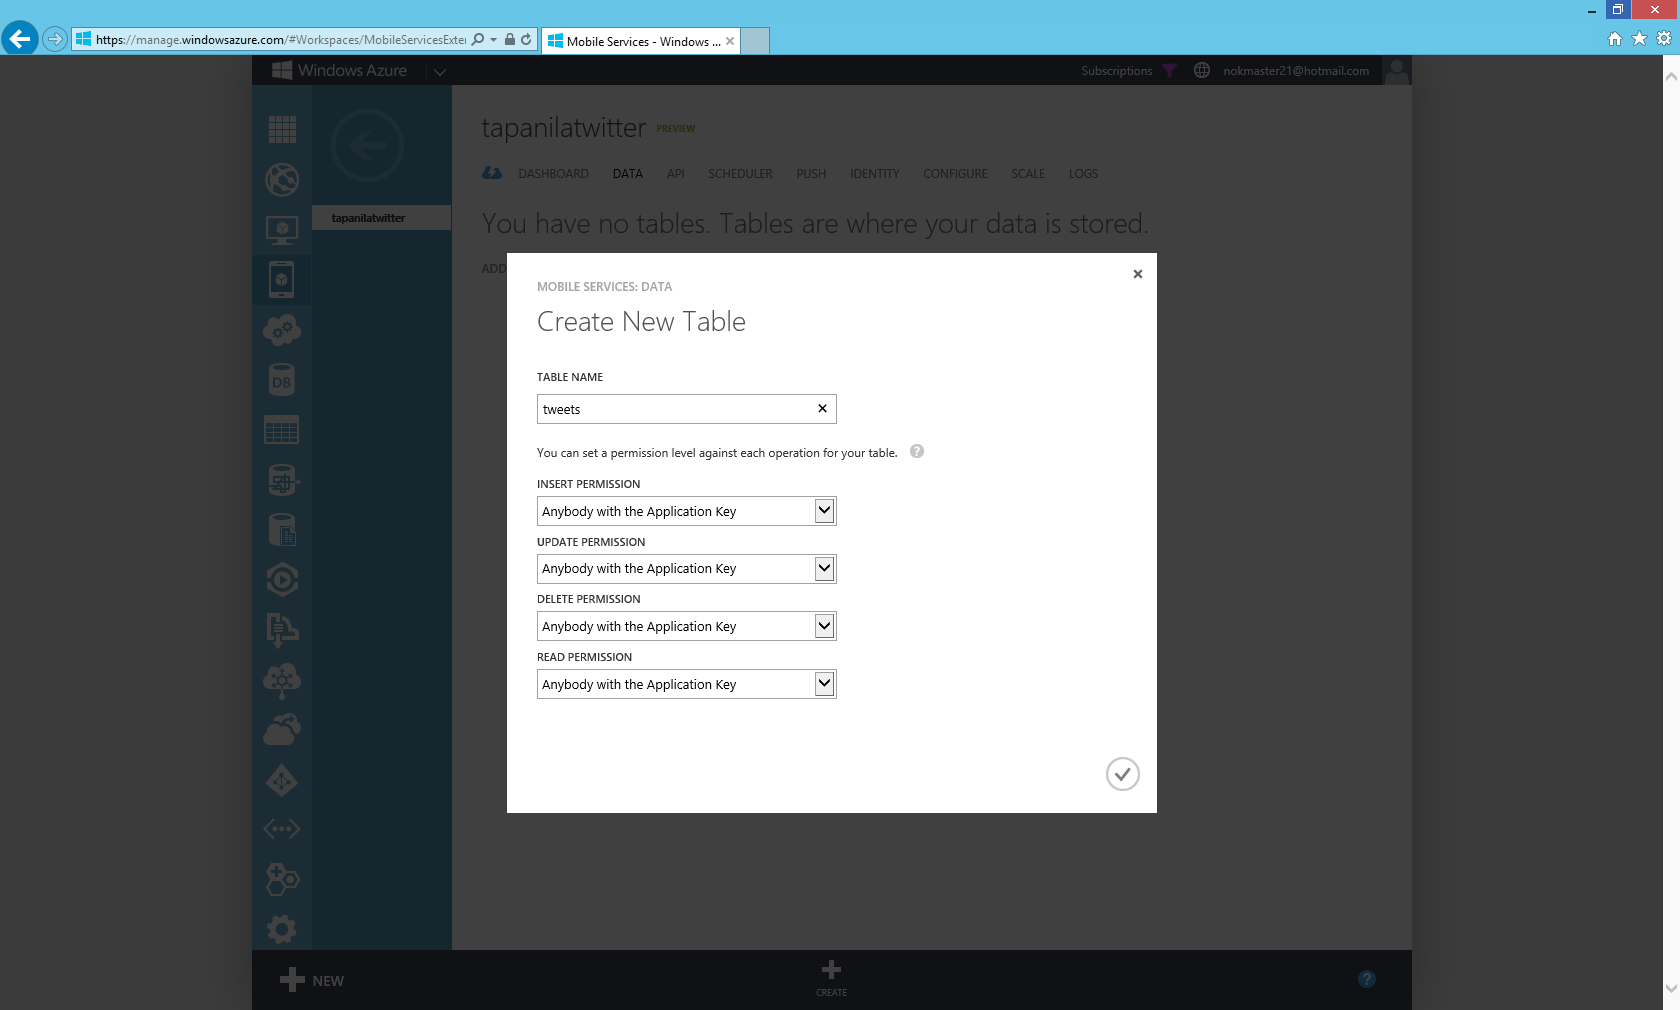Open Settings gear icon in sidebar
This screenshot has height=1010, width=1680.
pyautogui.click(x=282, y=930)
